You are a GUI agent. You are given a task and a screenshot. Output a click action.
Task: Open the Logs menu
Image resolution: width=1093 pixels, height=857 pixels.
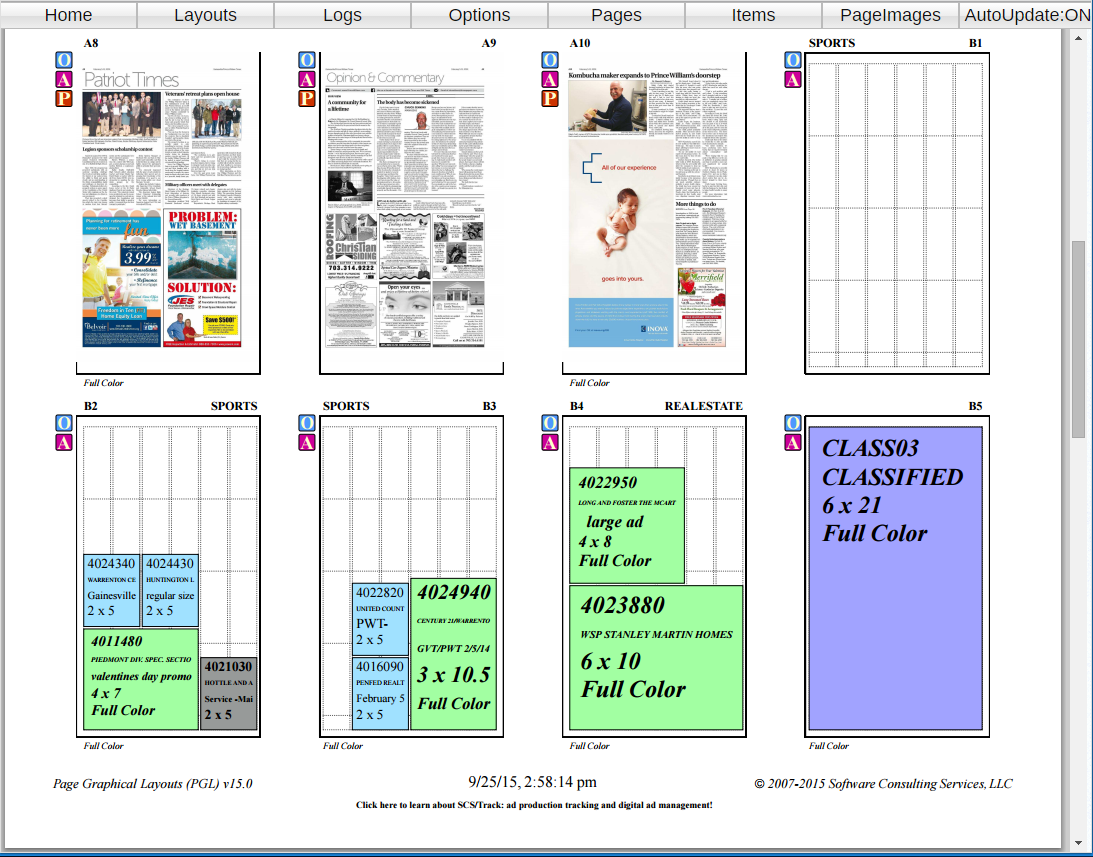pos(342,15)
